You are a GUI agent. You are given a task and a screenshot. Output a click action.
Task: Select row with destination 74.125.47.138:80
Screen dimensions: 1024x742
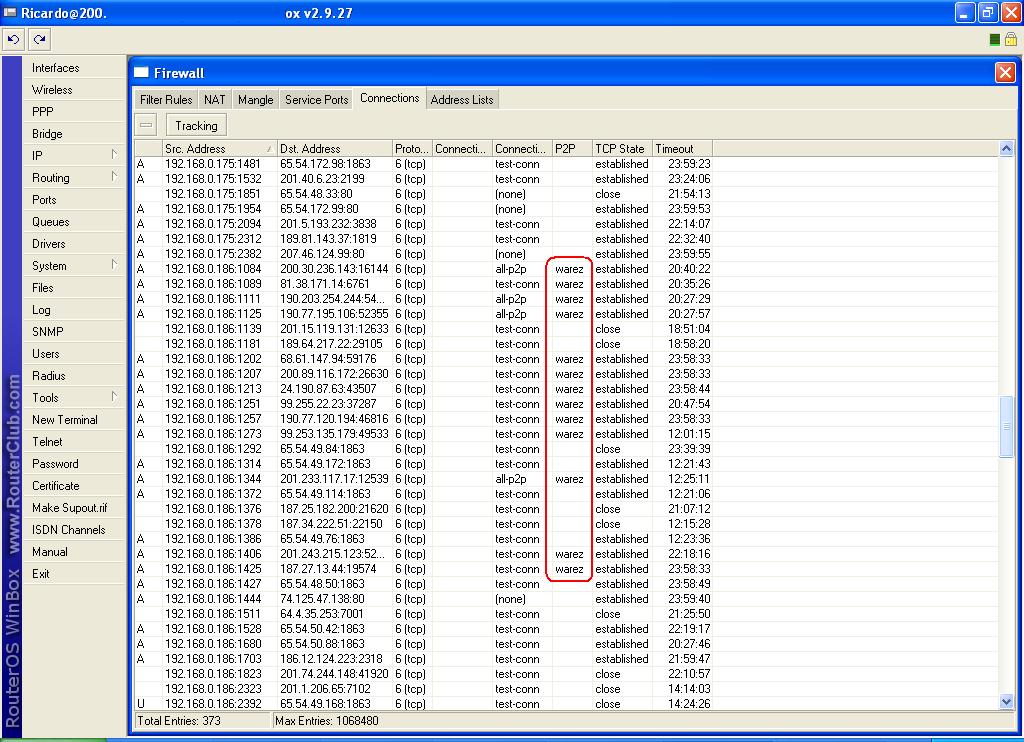(x=566, y=599)
